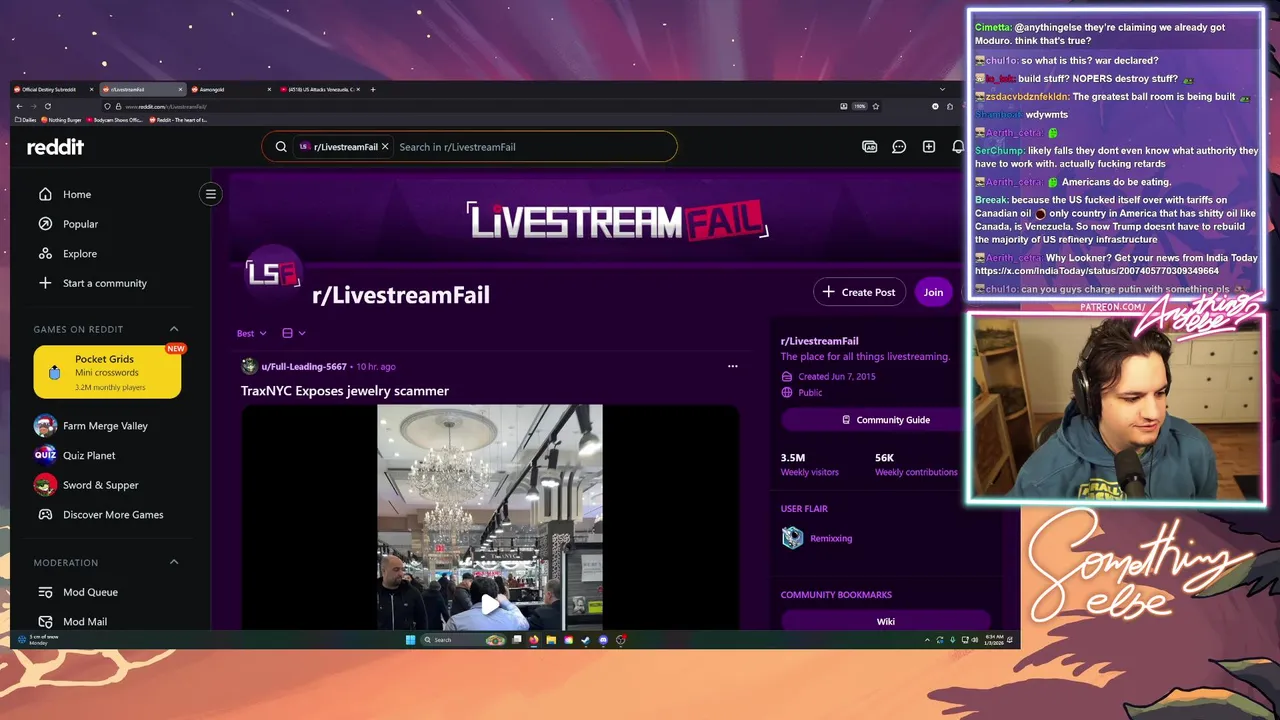This screenshot has width=1280, height=720.
Task: Open Steam from the taskbar
Action: point(585,640)
